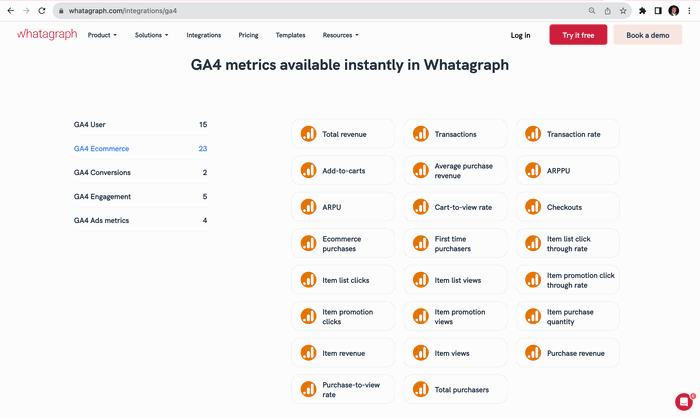Click the Item promotion views card label
Image resolution: width=700 pixels, height=418 pixels.
[460, 317]
